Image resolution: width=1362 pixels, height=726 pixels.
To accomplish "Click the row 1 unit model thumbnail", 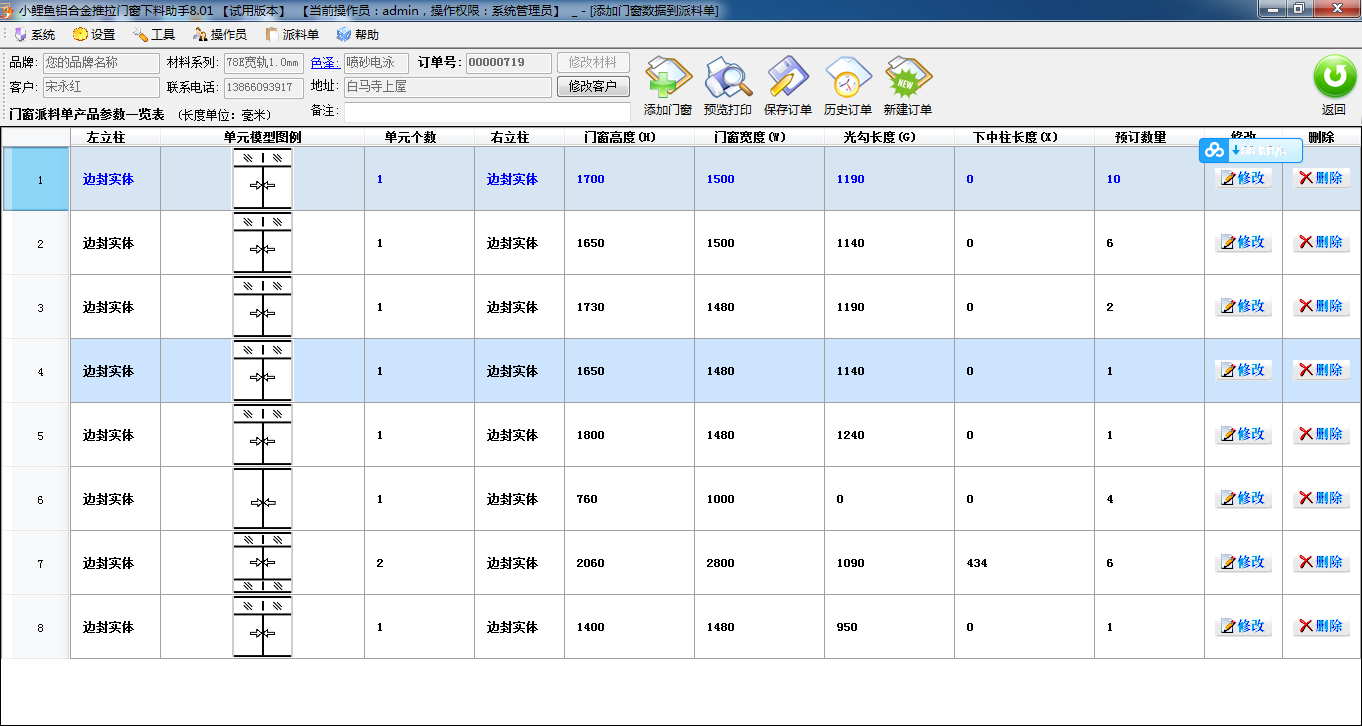I will pos(262,179).
